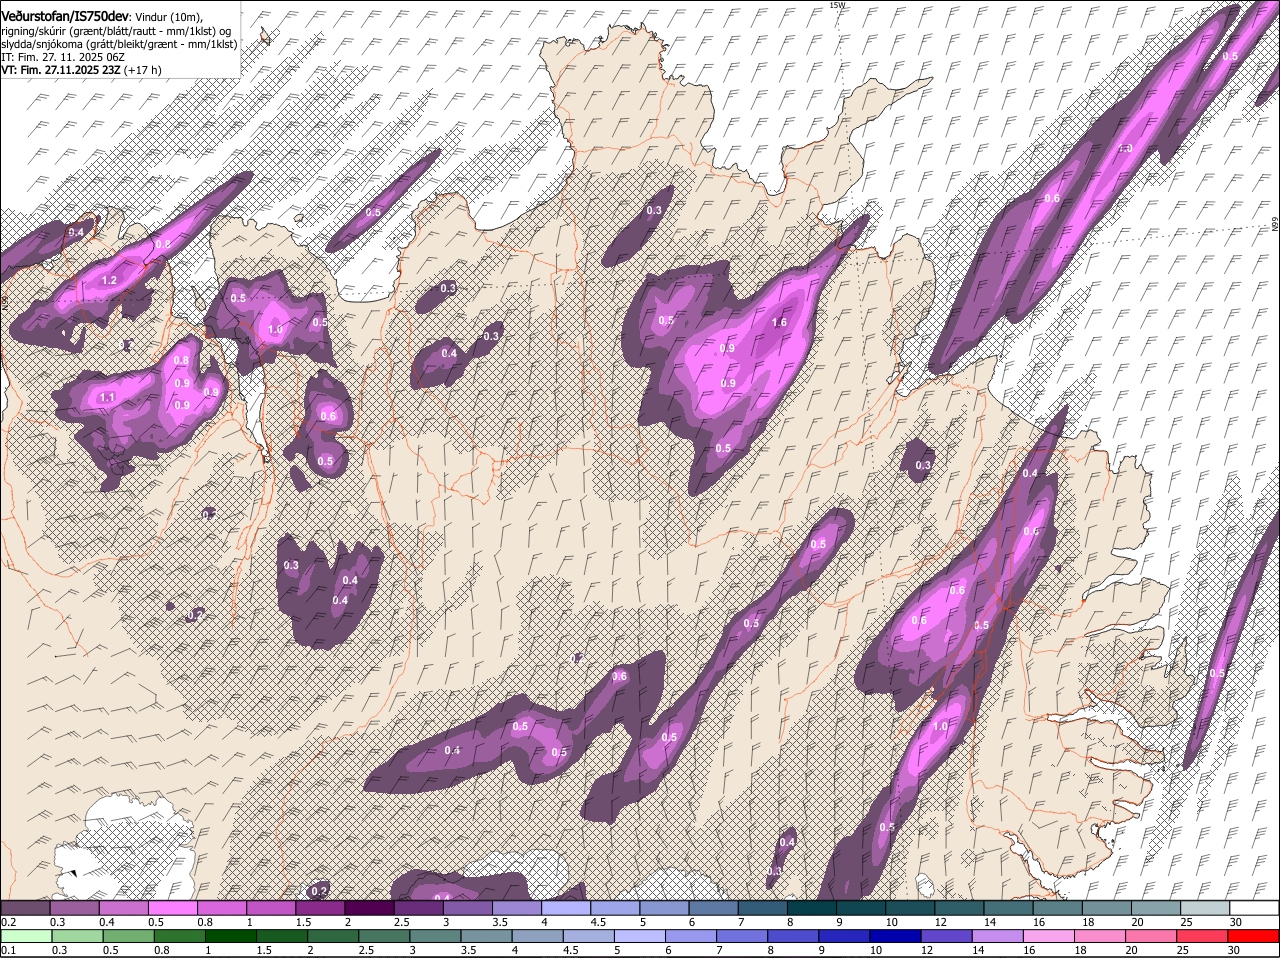Screen dimensions: 1280x958
Task: Click the '0.1' label on the green scale
Action: pyautogui.click(x=8, y=950)
